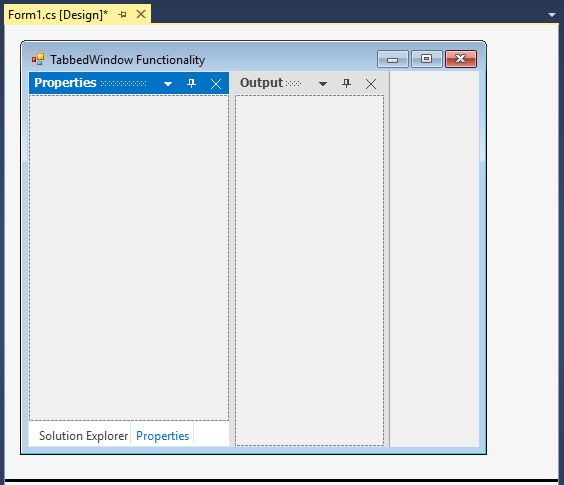This screenshot has width=564, height=485.
Task: Open the Properties panel dropdown arrow
Action: point(168,84)
